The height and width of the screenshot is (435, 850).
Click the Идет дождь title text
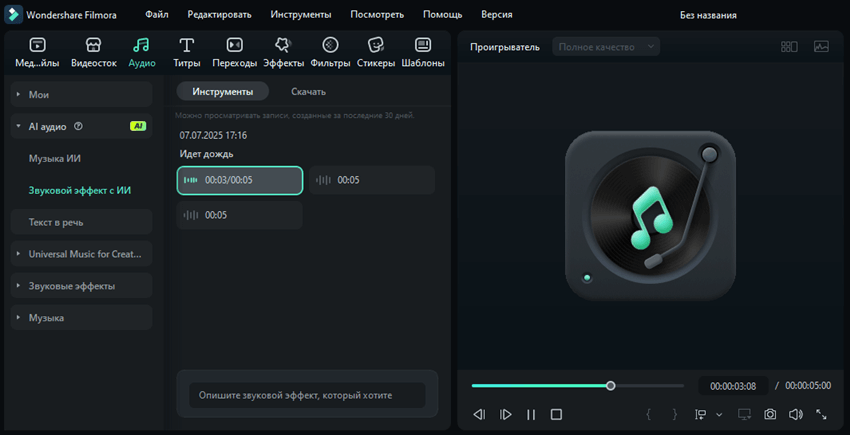[x=207, y=154]
